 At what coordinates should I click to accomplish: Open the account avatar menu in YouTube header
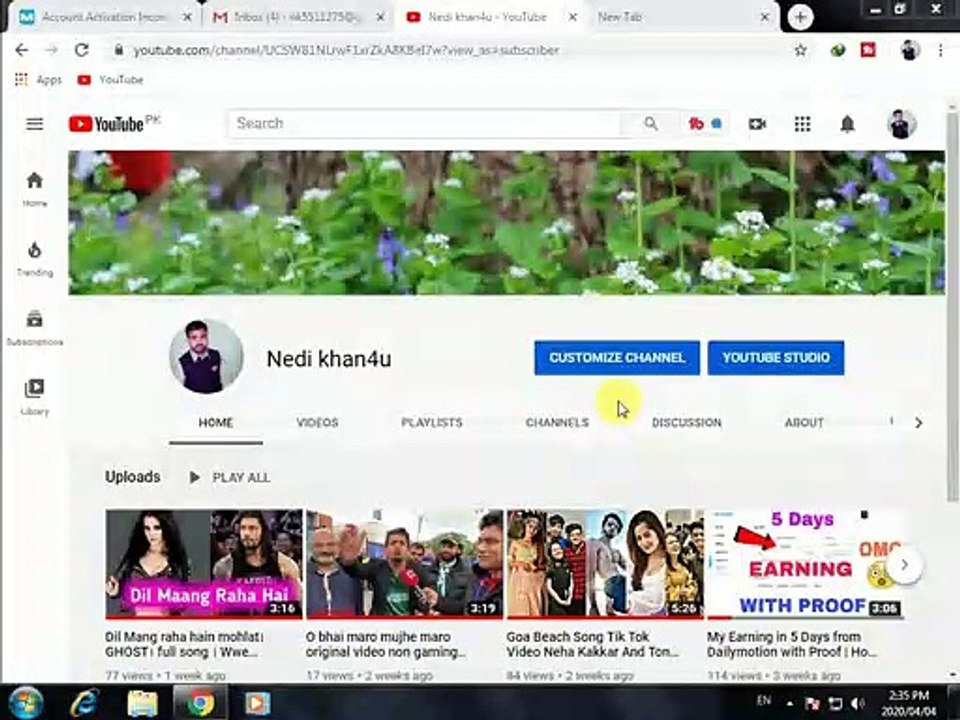901,124
